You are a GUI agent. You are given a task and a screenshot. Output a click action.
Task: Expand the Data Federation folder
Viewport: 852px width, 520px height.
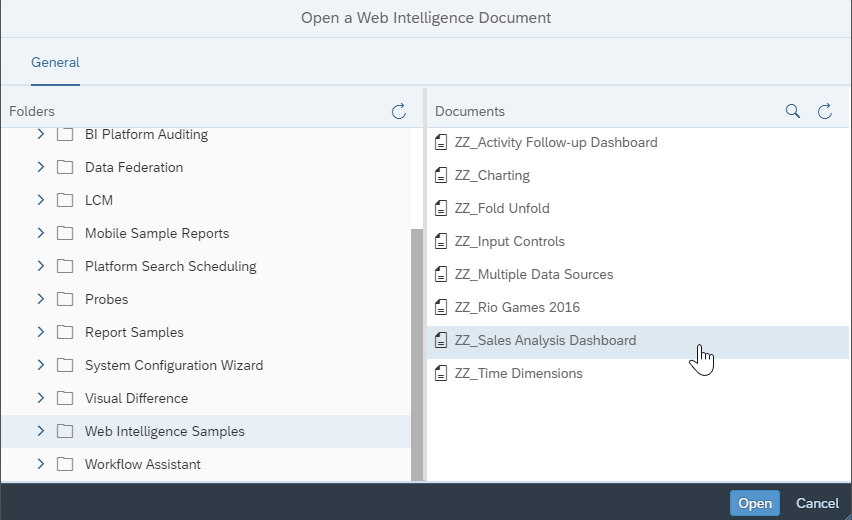(x=41, y=167)
